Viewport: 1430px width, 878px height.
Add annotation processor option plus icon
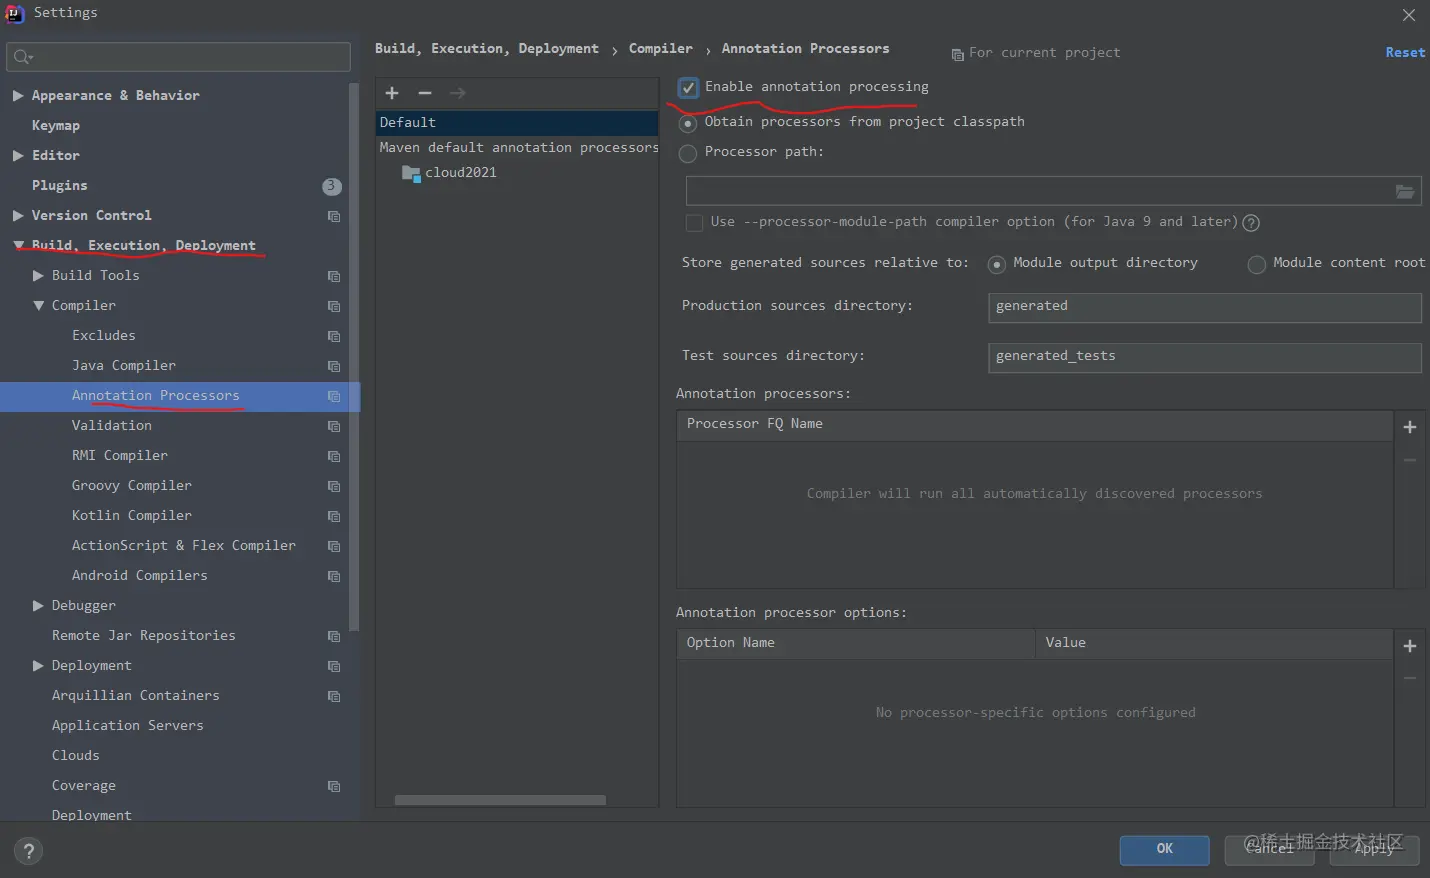tap(1410, 646)
